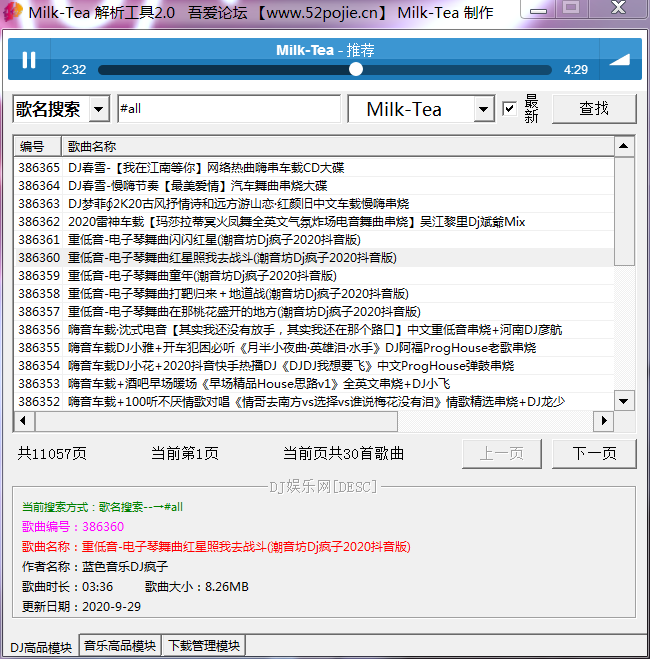
Task: Click the 作者名称：蓝色音乐DJ疯子 line
Action: tap(95, 567)
